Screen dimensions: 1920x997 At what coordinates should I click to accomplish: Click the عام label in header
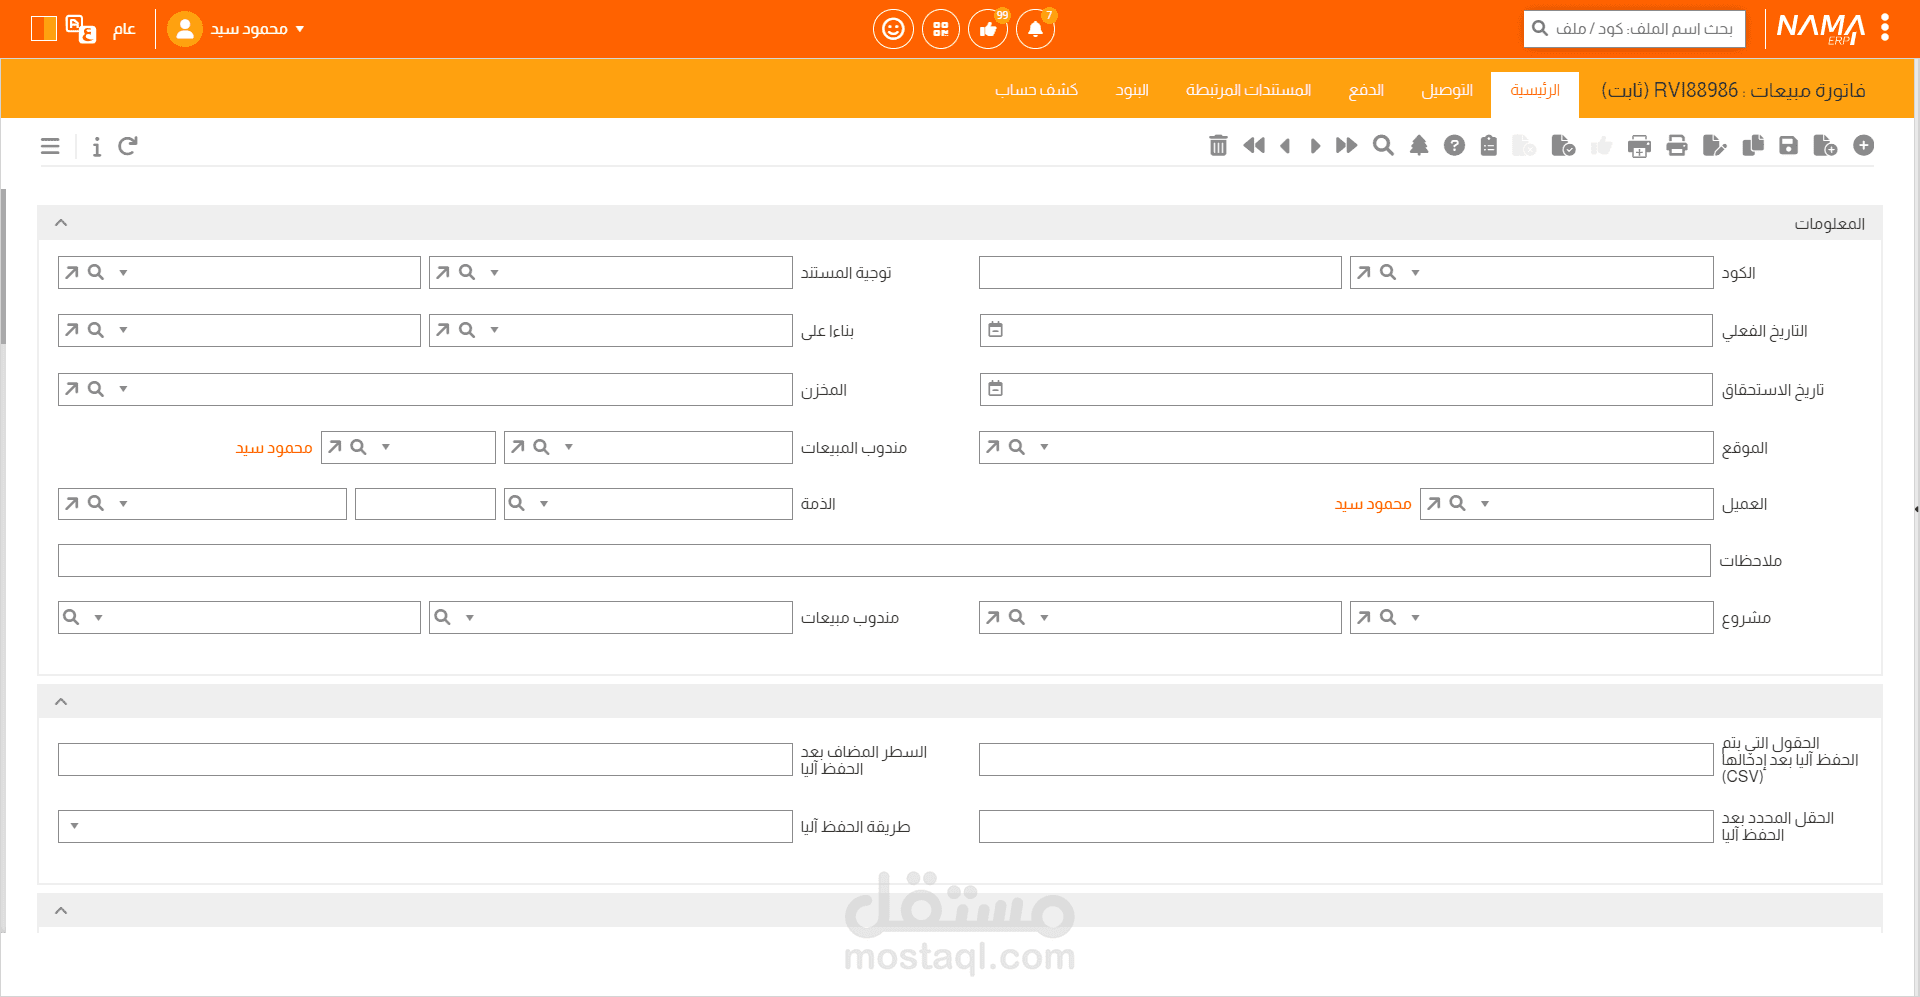124,29
